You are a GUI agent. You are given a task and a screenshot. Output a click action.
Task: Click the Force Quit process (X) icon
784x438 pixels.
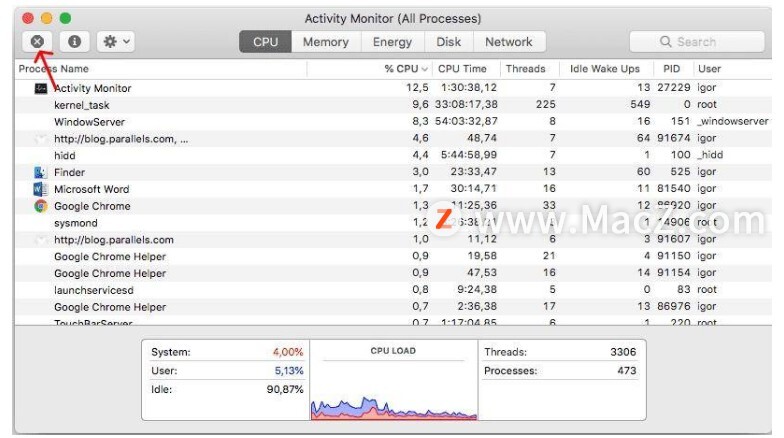[37, 42]
